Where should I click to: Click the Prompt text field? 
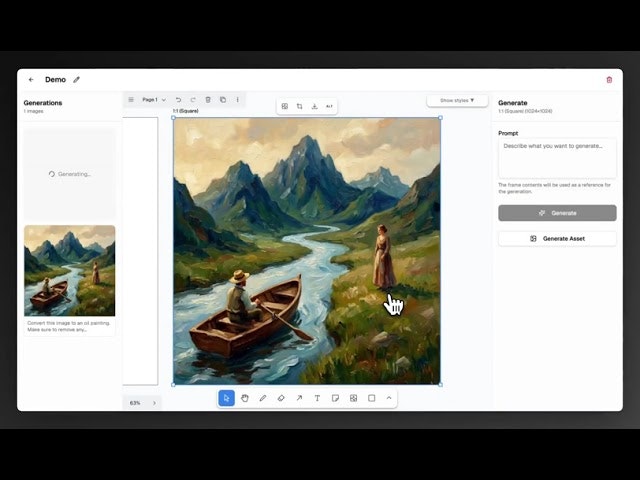(557, 158)
